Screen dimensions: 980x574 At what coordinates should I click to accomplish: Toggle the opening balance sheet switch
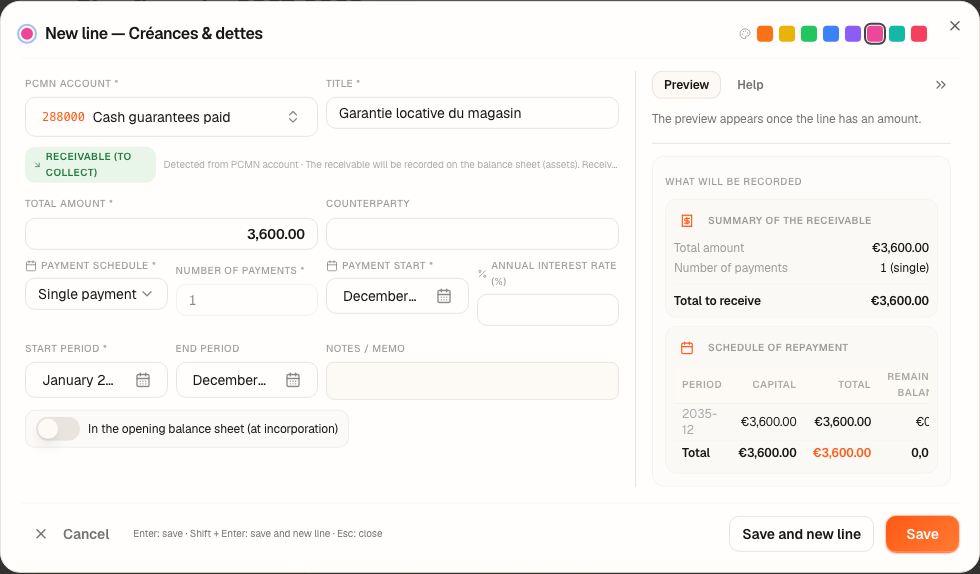tap(58, 429)
